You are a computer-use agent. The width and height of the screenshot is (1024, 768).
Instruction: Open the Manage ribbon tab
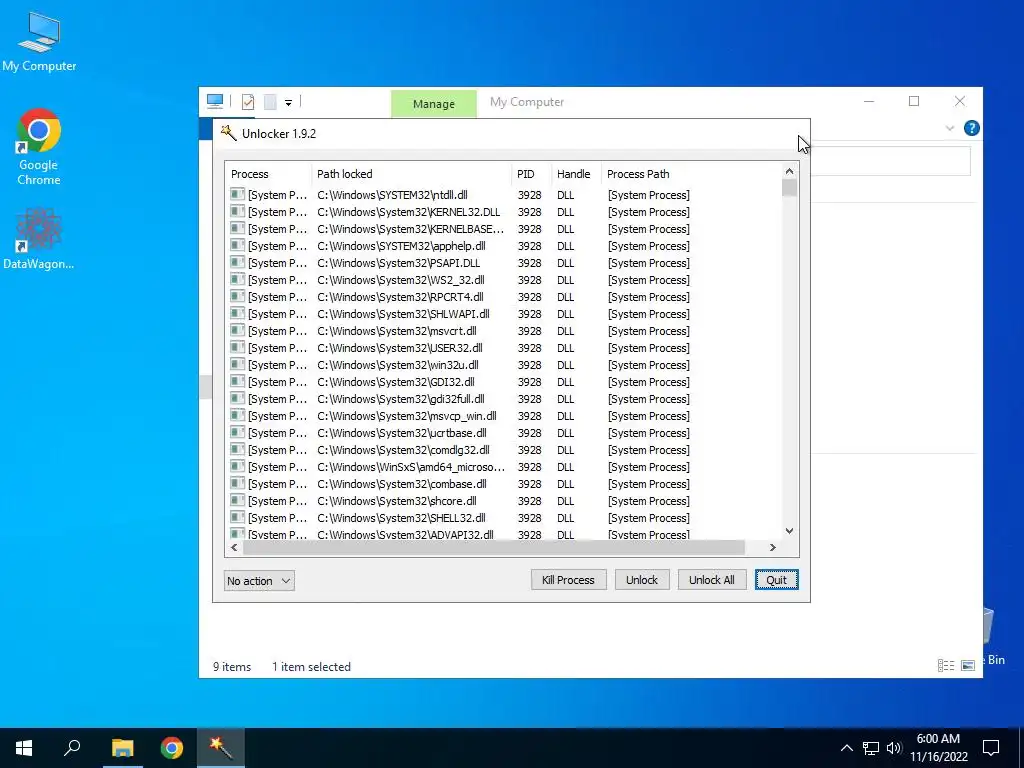click(434, 104)
